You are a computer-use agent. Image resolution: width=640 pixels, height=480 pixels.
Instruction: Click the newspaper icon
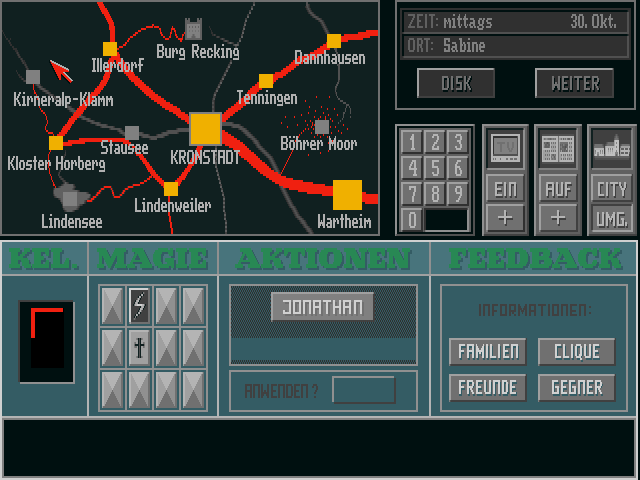(x=558, y=149)
